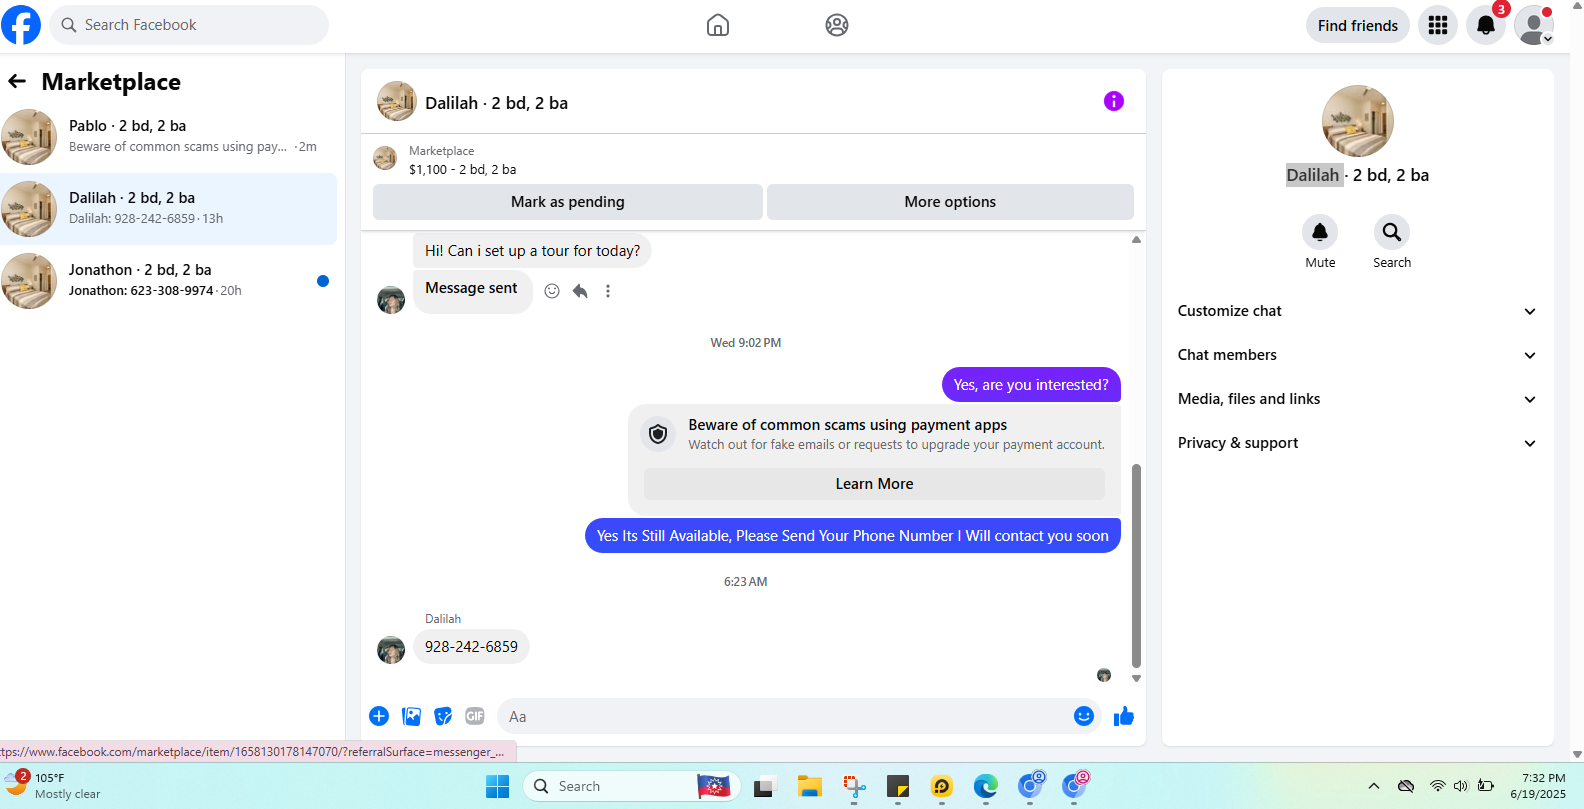Click the 'Dalilah · 2 bd, 2 ba' chat header title
The height and width of the screenshot is (809, 1584).
pyautogui.click(x=496, y=103)
